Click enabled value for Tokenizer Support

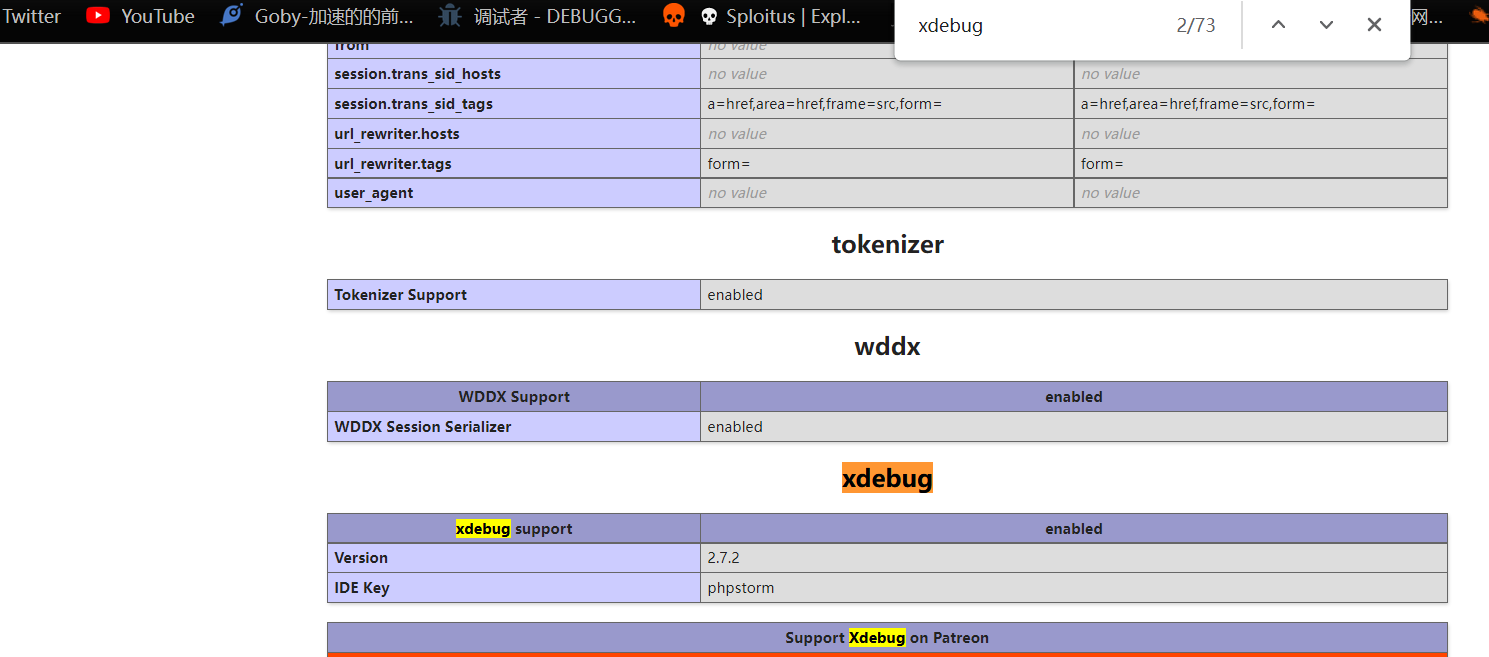(735, 295)
